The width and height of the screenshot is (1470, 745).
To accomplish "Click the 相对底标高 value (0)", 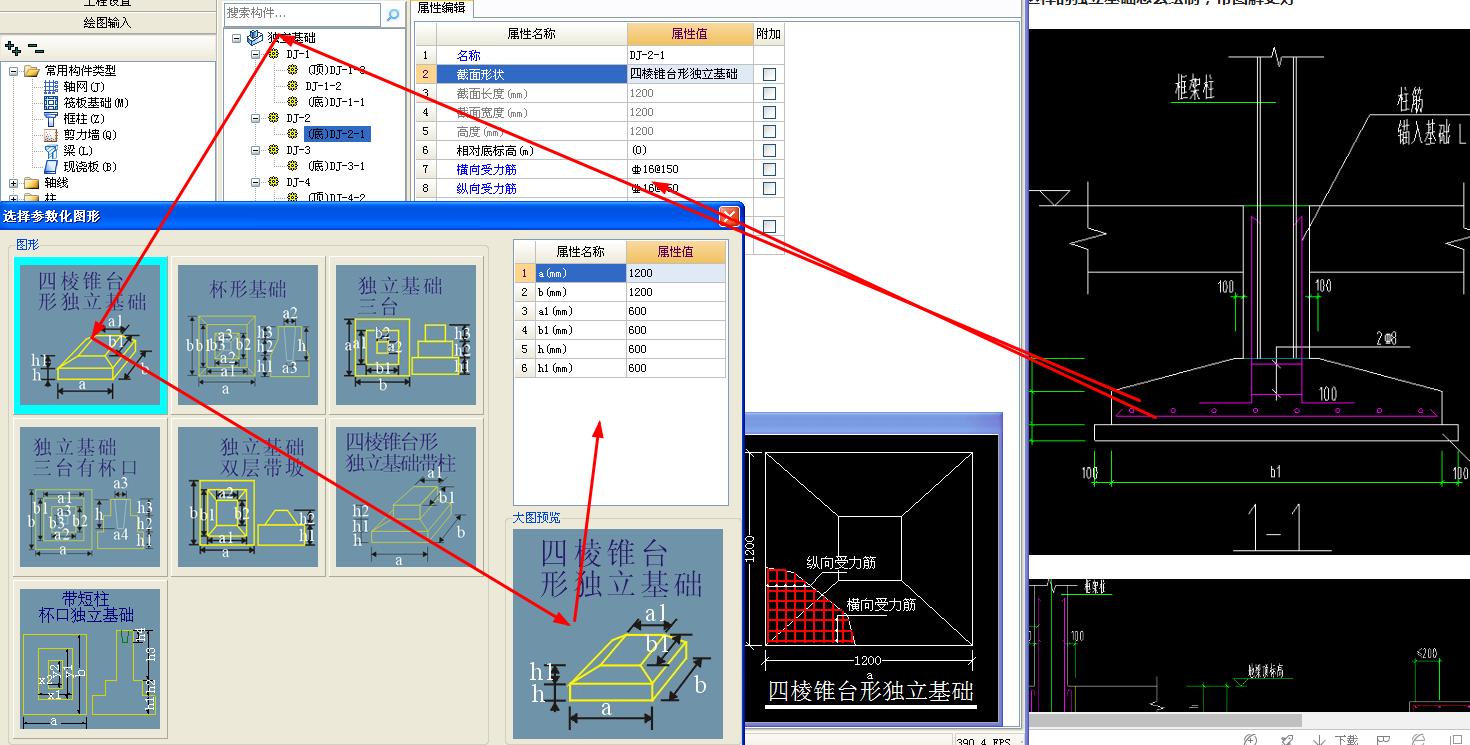I will [x=690, y=150].
